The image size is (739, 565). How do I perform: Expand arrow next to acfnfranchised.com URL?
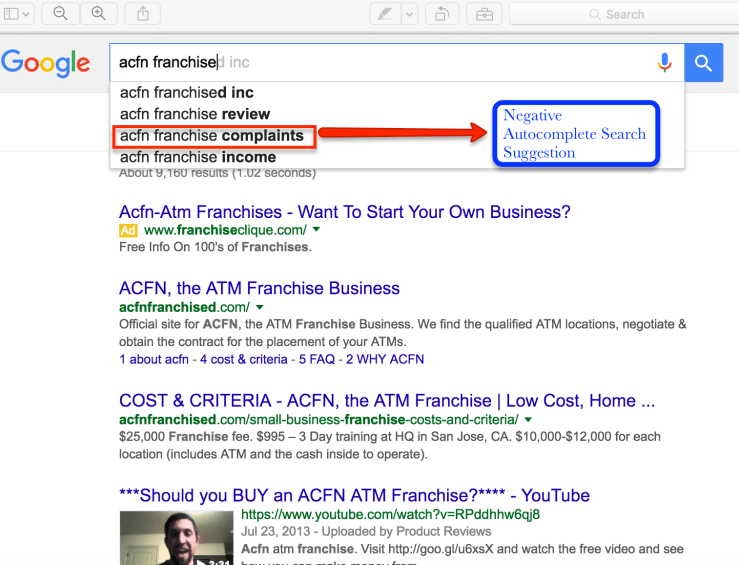(260, 307)
